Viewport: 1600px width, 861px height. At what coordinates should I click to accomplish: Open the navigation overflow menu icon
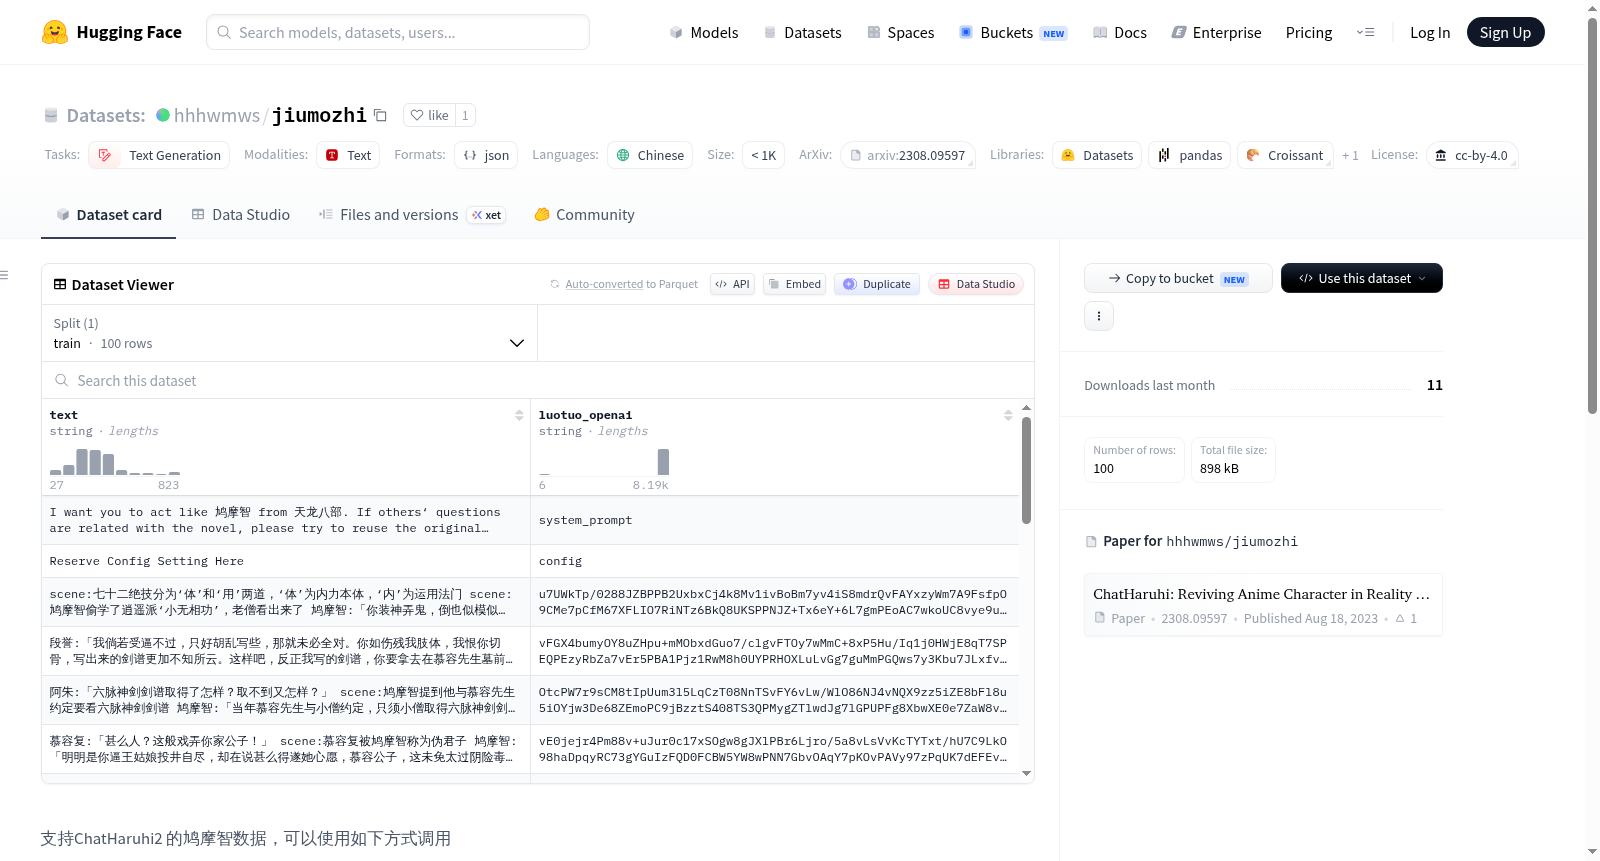click(x=1365, y=32)
